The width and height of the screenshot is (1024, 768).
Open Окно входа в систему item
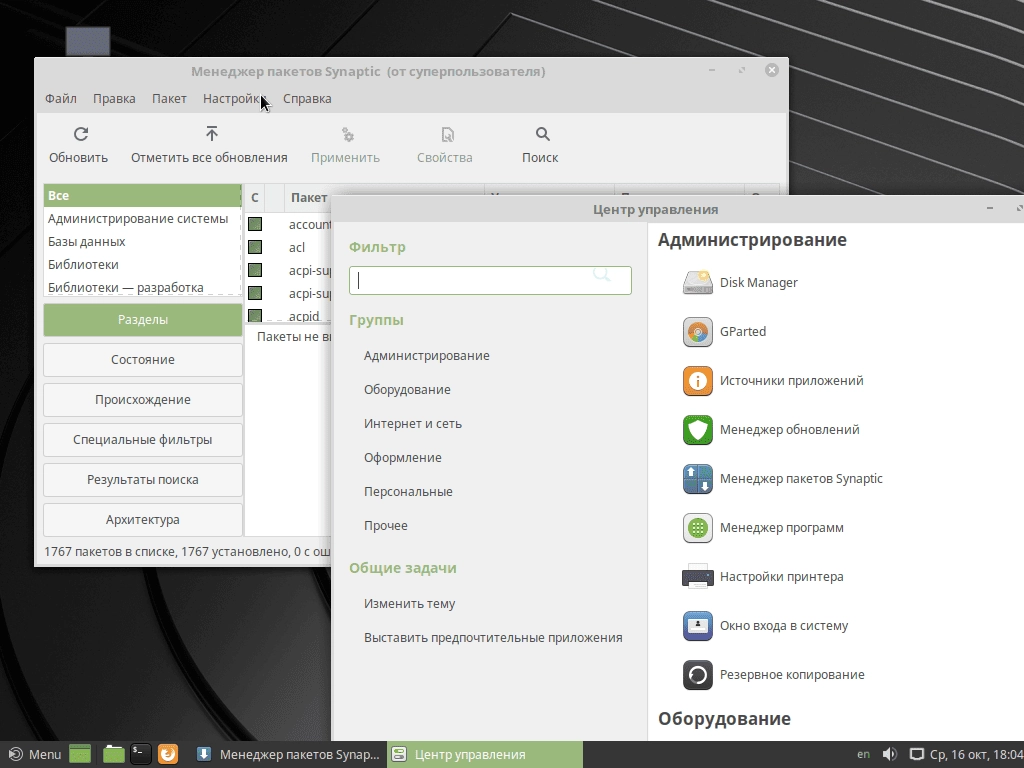coord(765,626)
